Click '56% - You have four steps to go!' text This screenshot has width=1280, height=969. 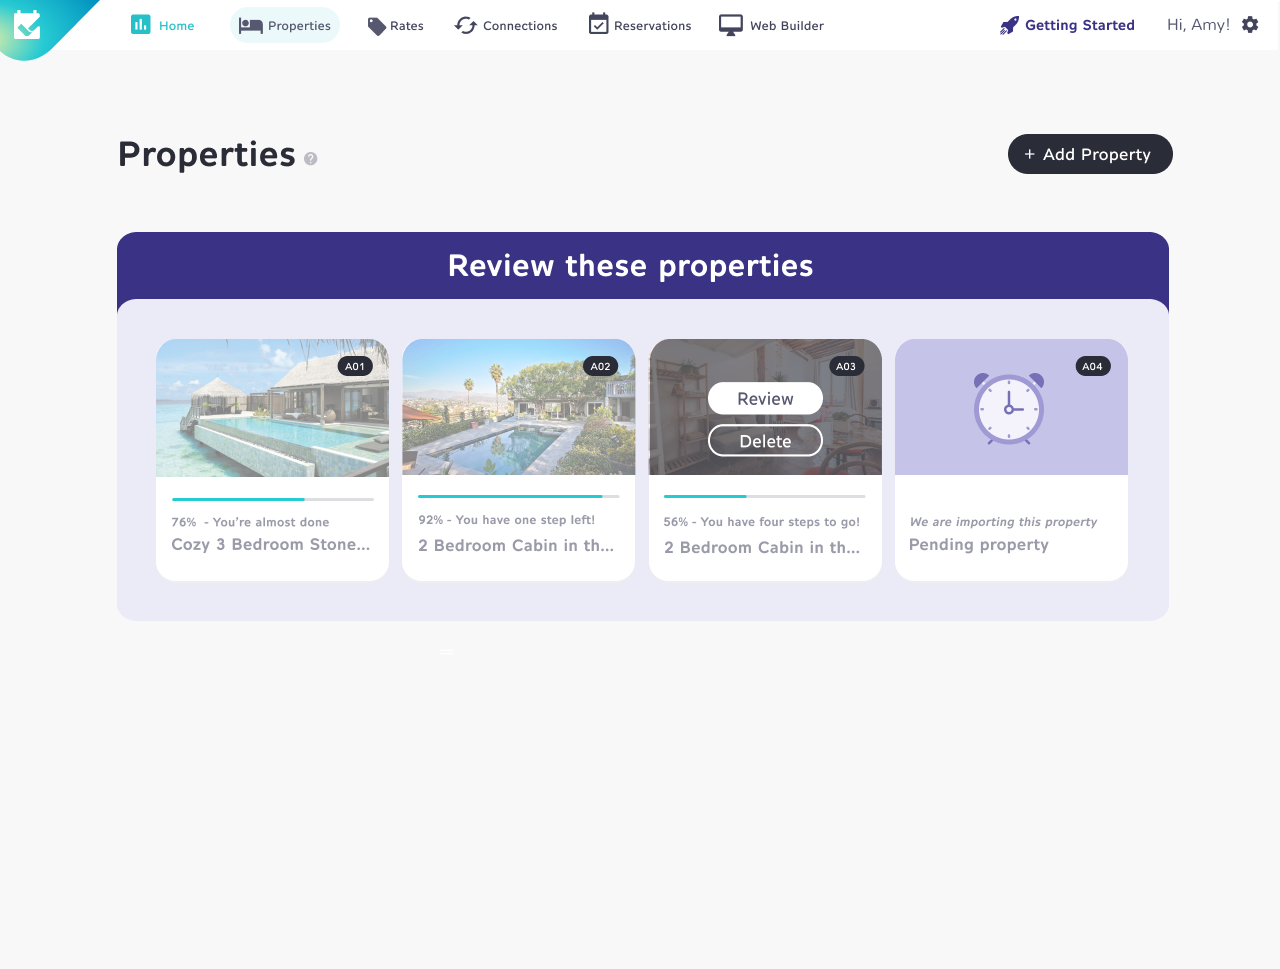click(762, 522)
